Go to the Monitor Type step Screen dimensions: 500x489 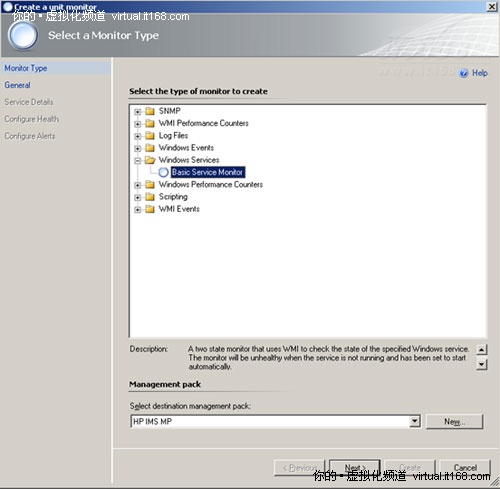(26, 68)
